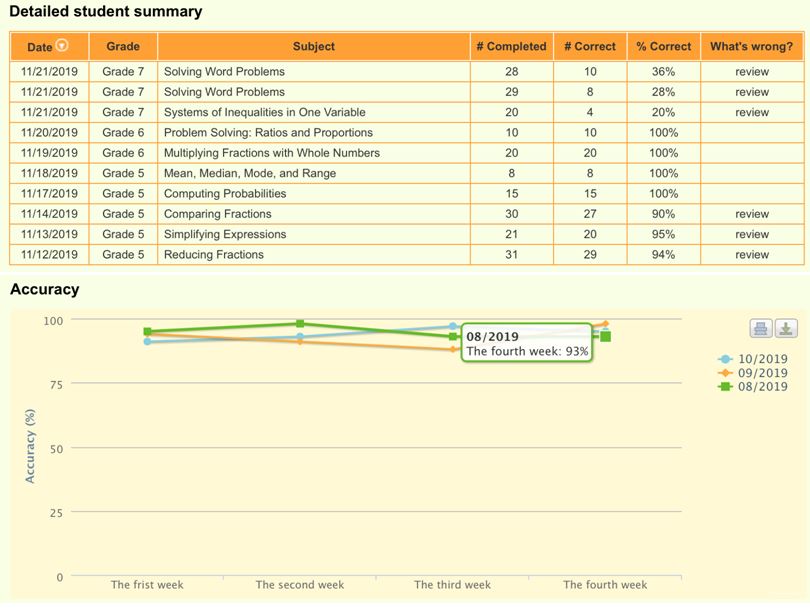Click the % Correct column header

click(x=663, y=46)
